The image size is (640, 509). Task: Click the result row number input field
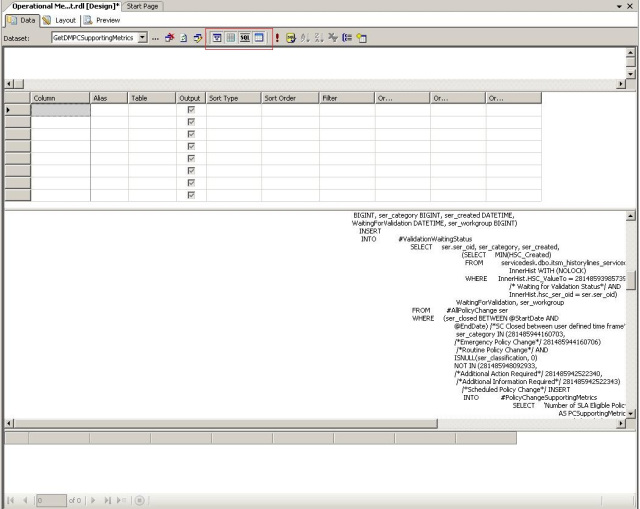pos(51,500)
